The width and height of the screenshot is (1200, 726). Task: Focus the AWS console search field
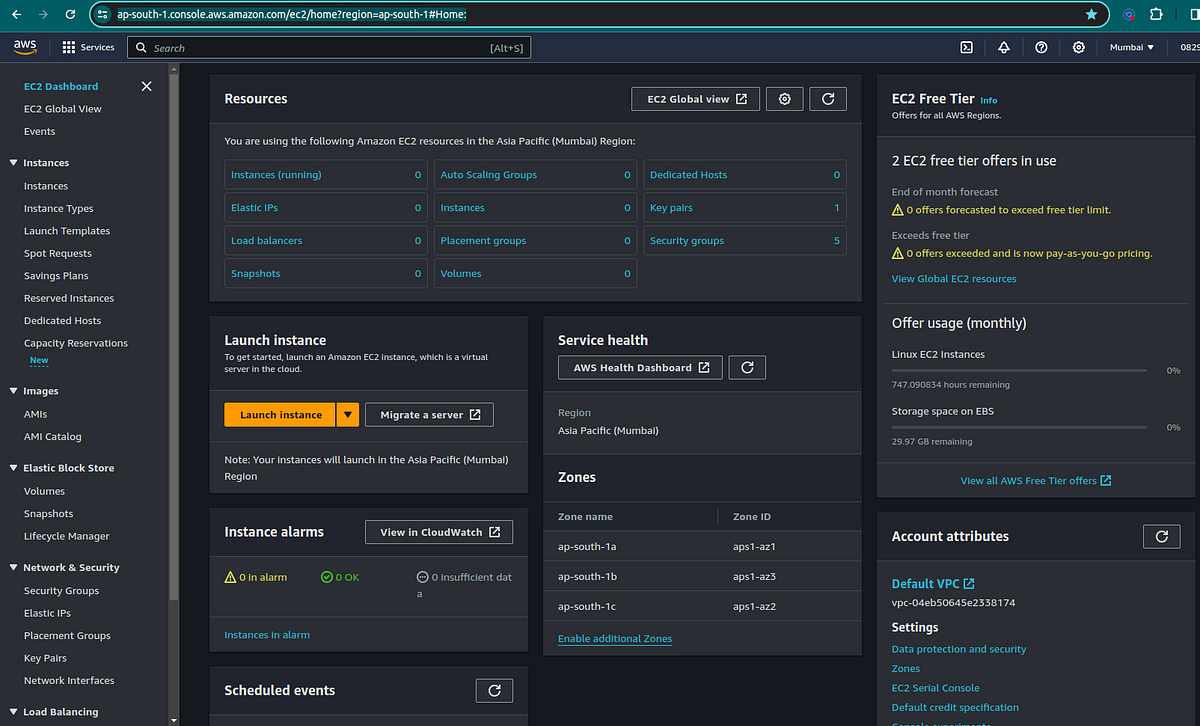[x=329, y=47]
